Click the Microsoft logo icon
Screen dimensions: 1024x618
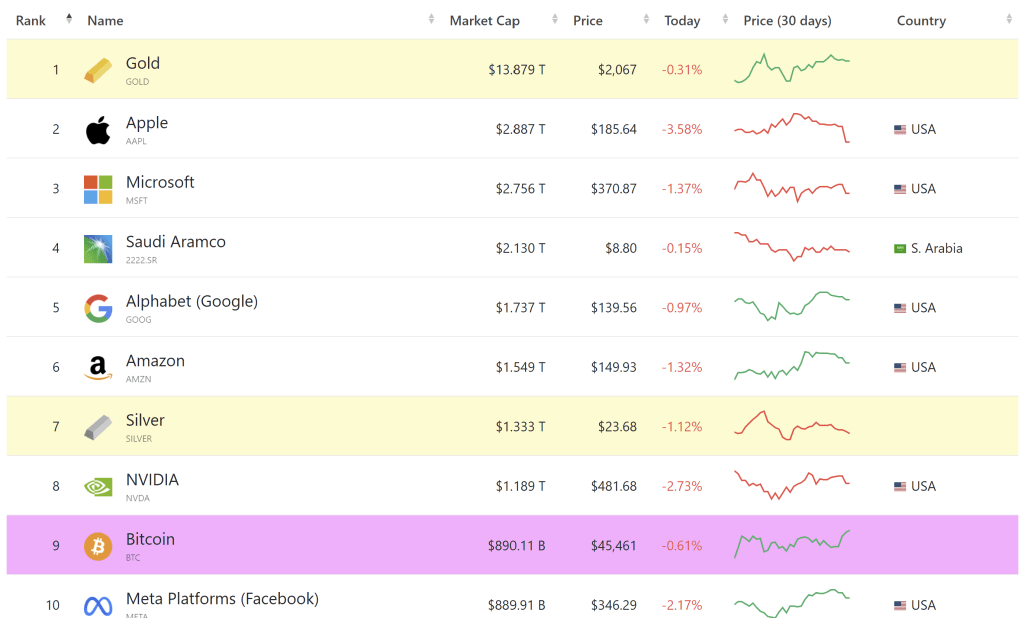click(x=98, y=189)
